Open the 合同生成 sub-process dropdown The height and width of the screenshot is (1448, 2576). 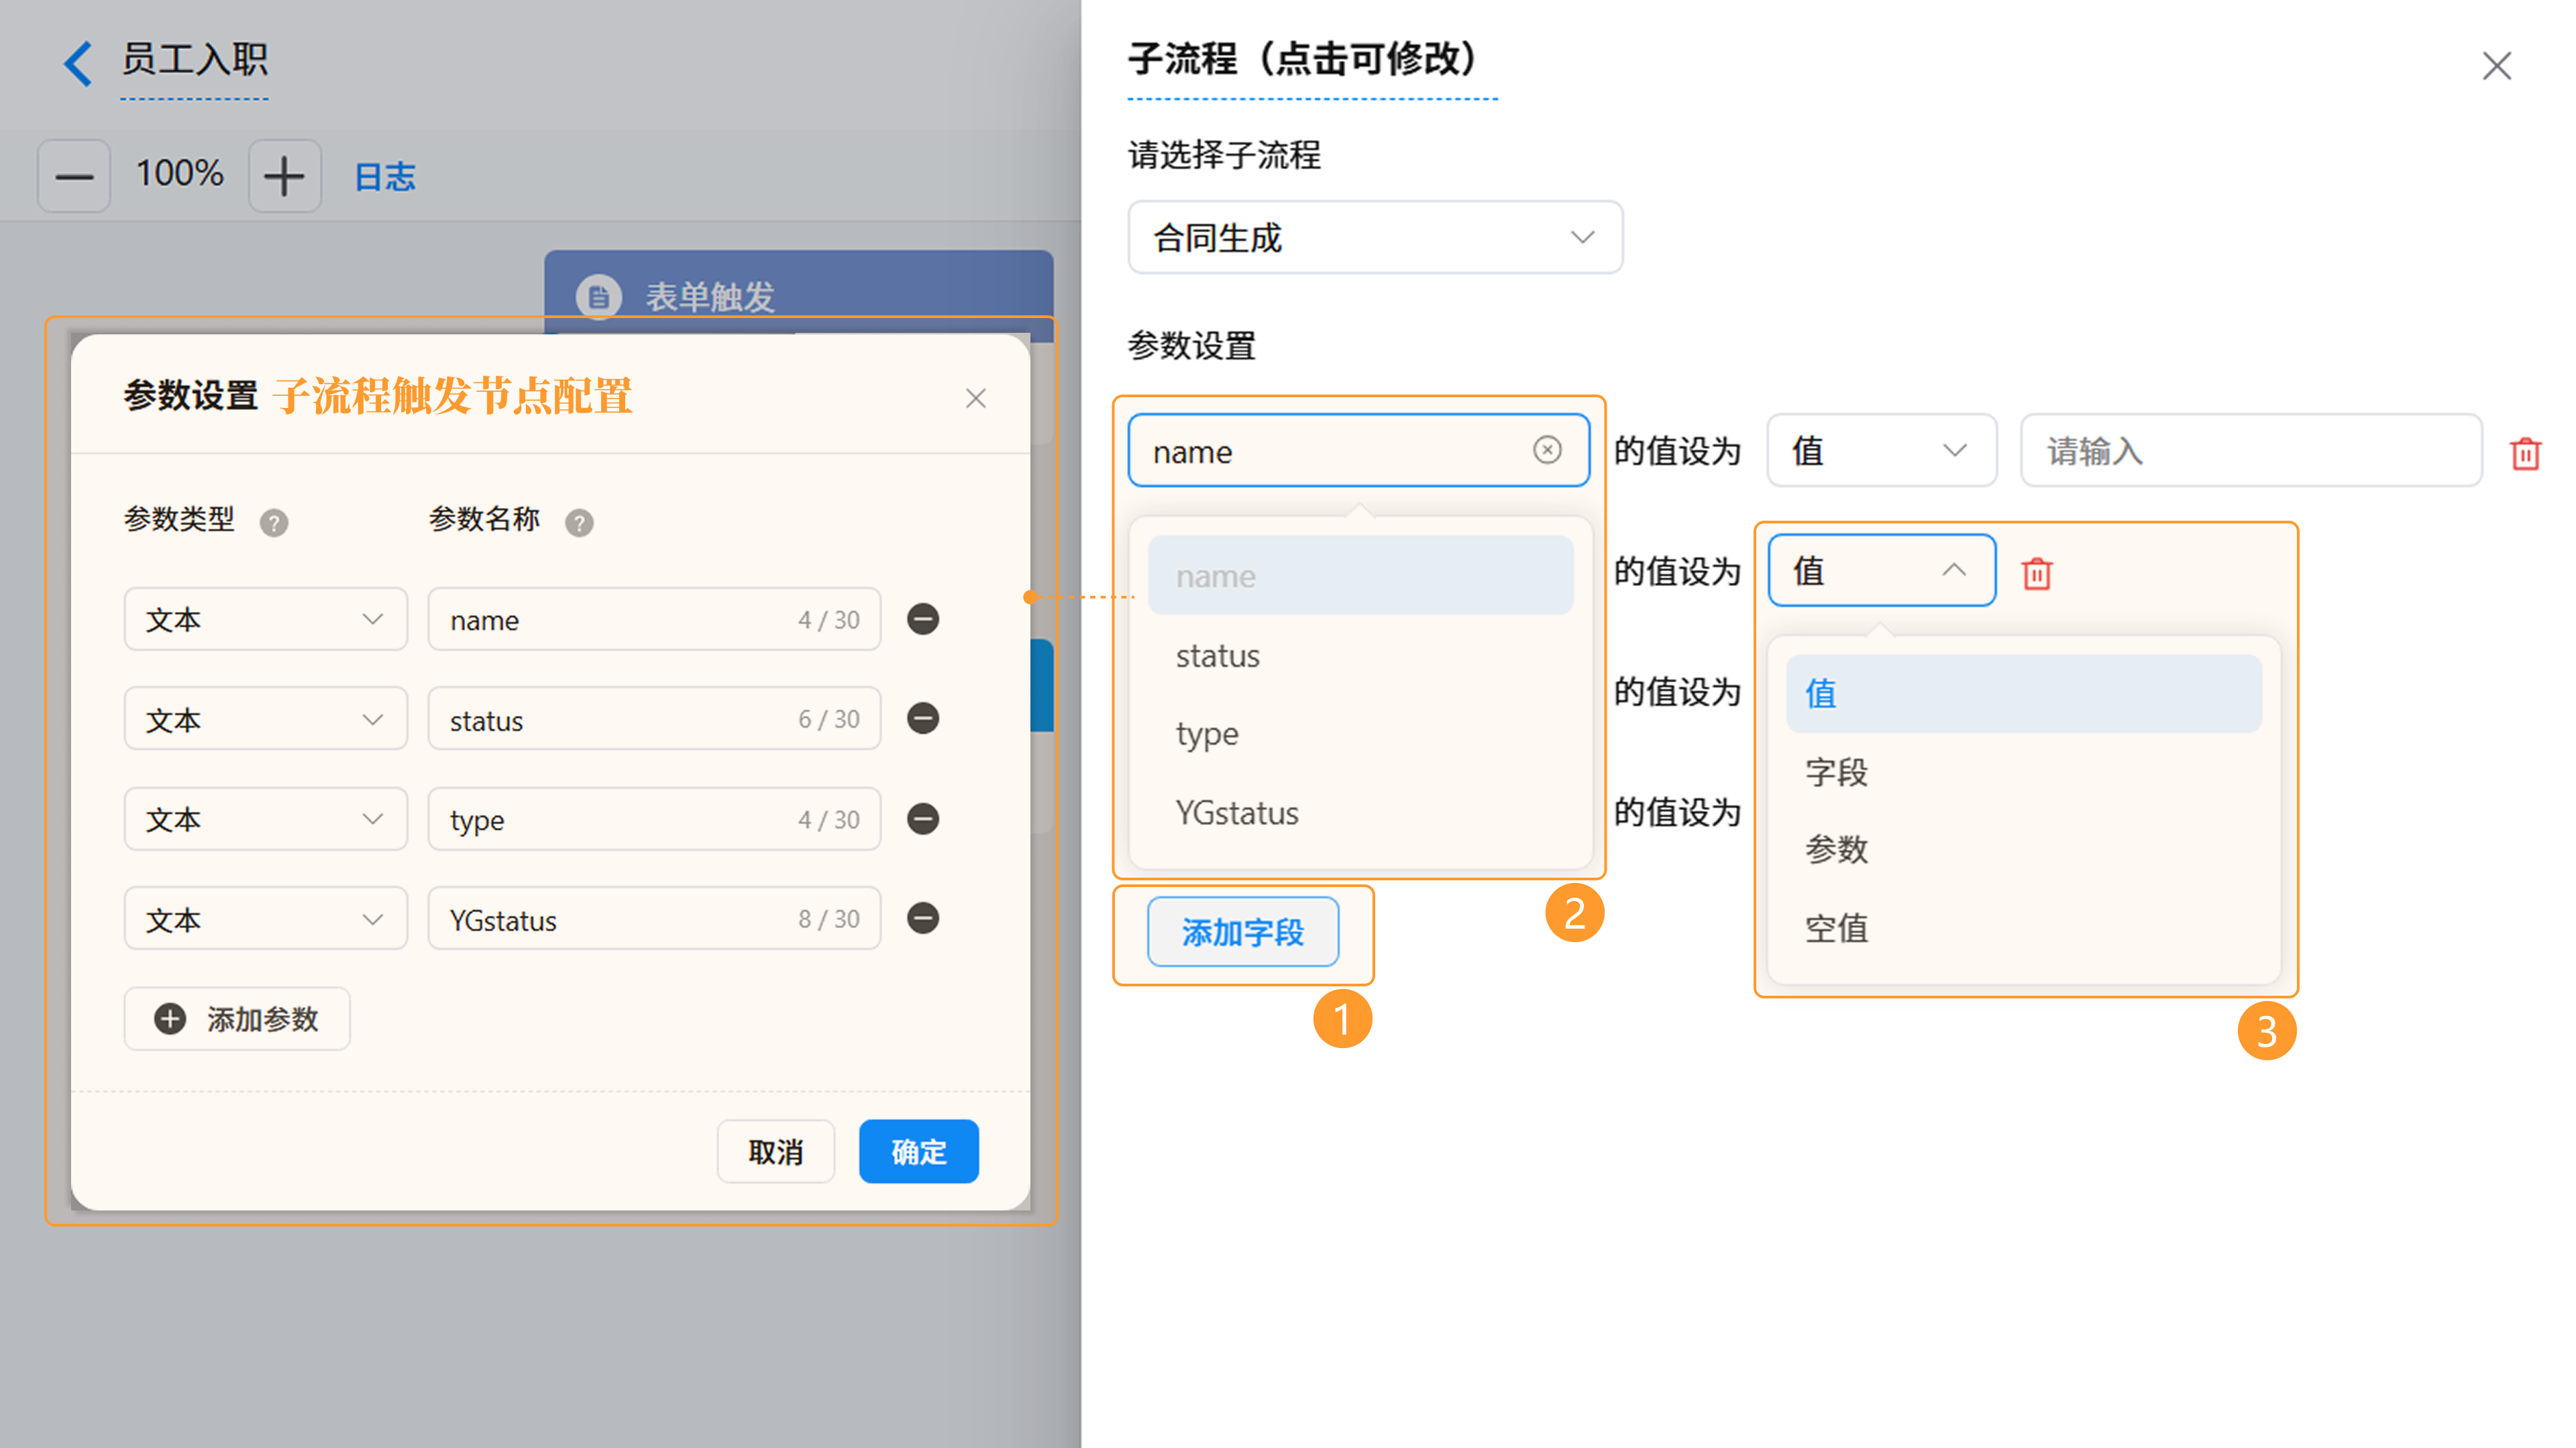coord(1375,237)
